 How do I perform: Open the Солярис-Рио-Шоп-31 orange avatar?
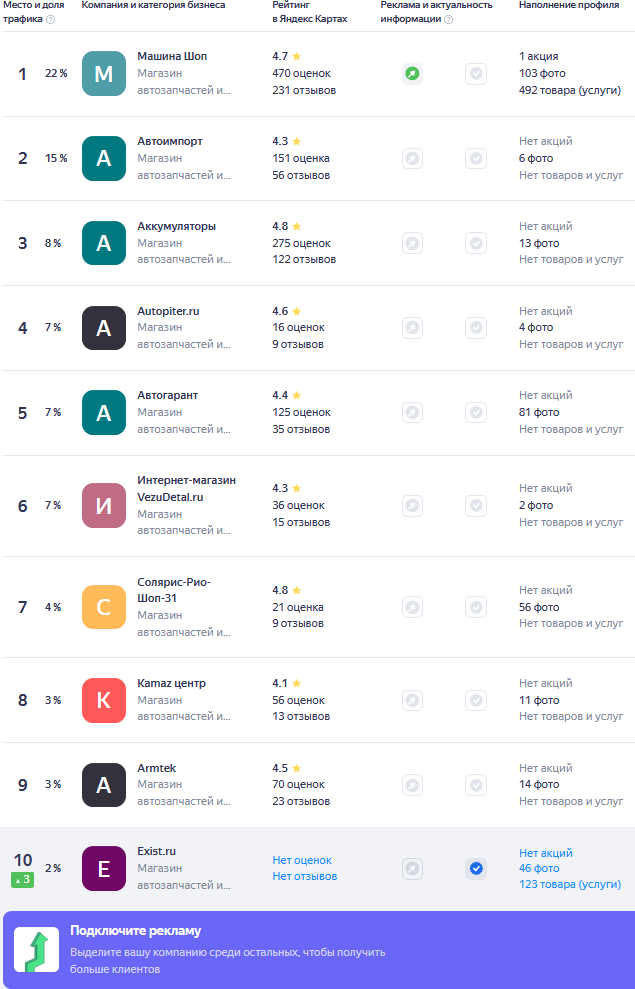tap(104, 607)
